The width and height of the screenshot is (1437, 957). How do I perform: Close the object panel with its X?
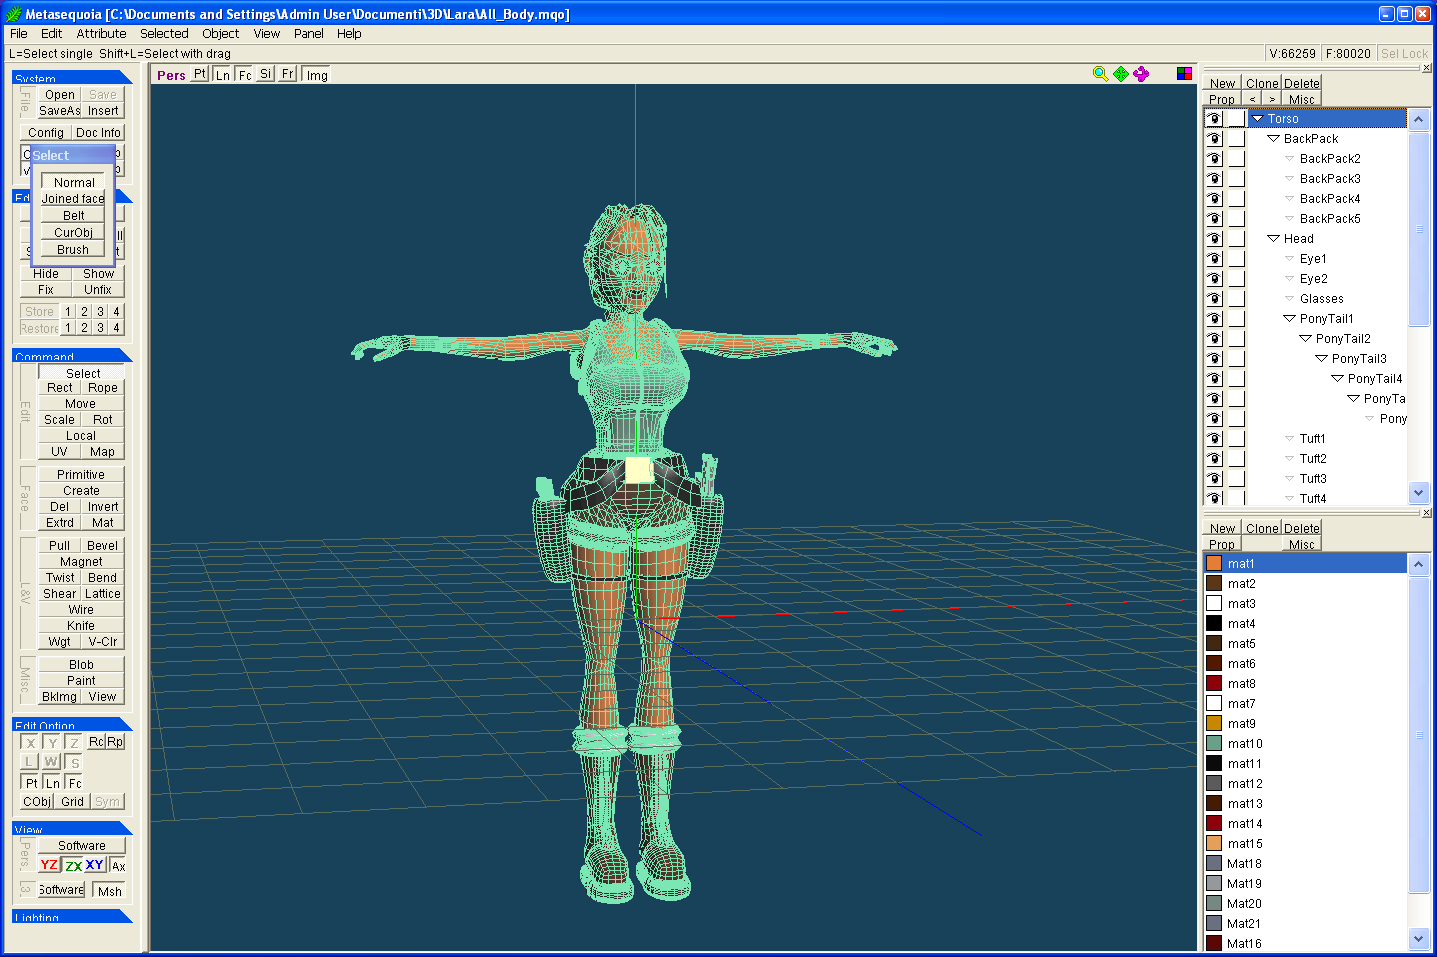(x=1426, y=68)
